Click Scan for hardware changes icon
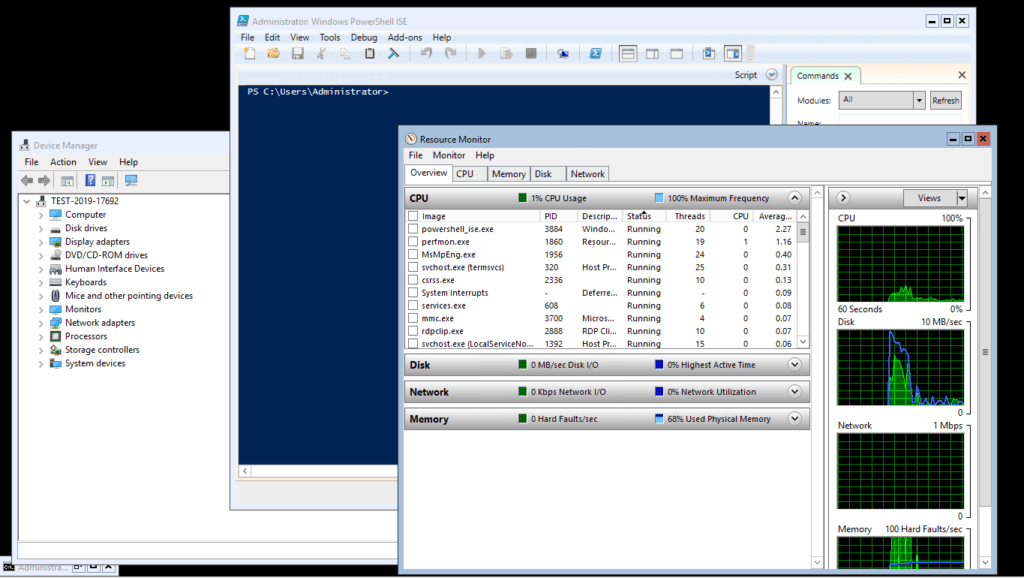Viewport: 1024px width, 578px height. [131, 180]
